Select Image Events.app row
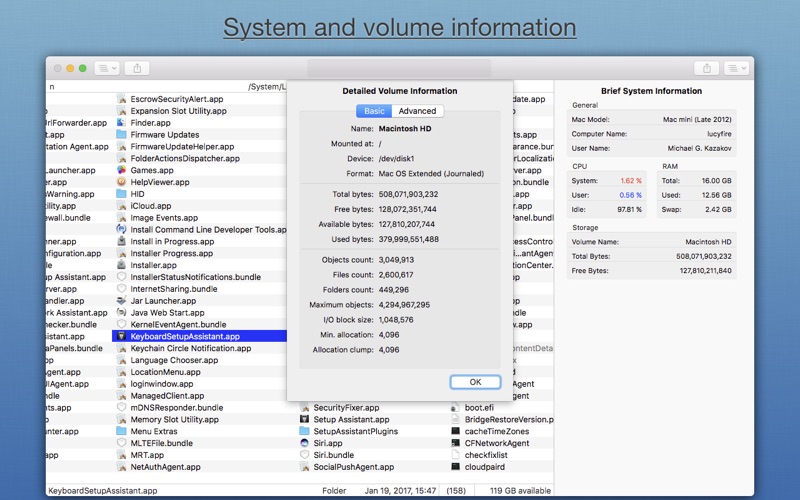The image size is (800, 500). [199, 217]
